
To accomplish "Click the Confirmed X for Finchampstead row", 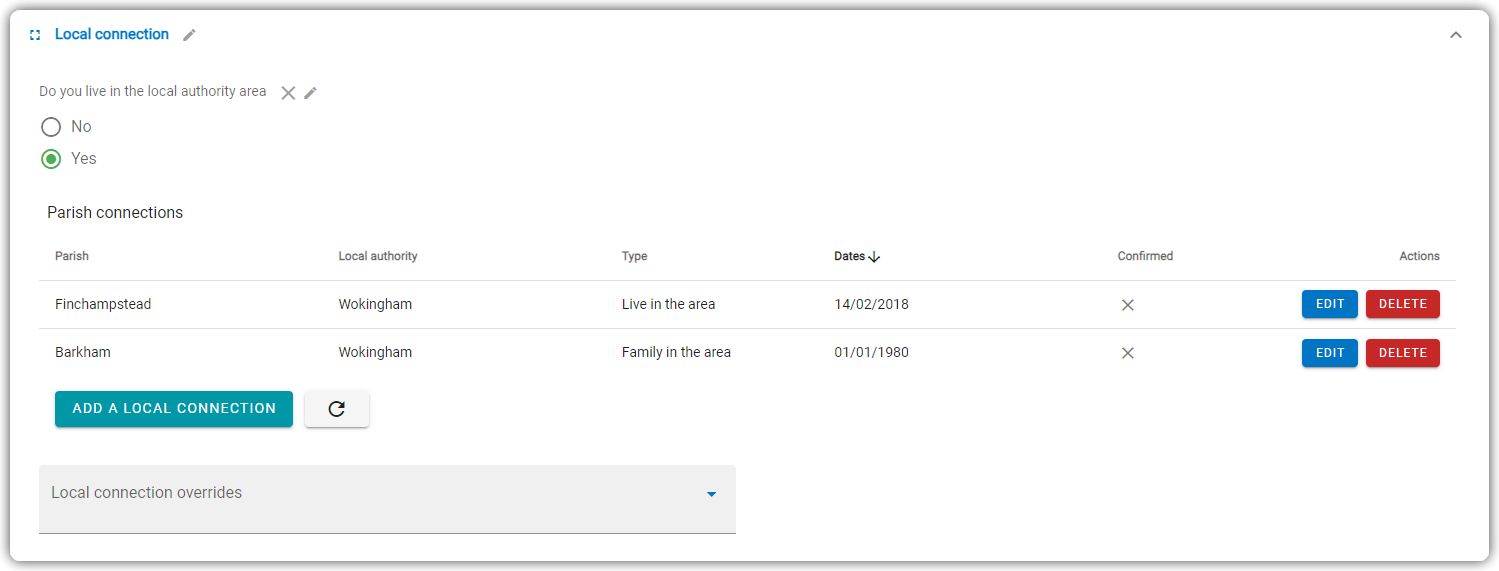I will (x=1128, y=305).
